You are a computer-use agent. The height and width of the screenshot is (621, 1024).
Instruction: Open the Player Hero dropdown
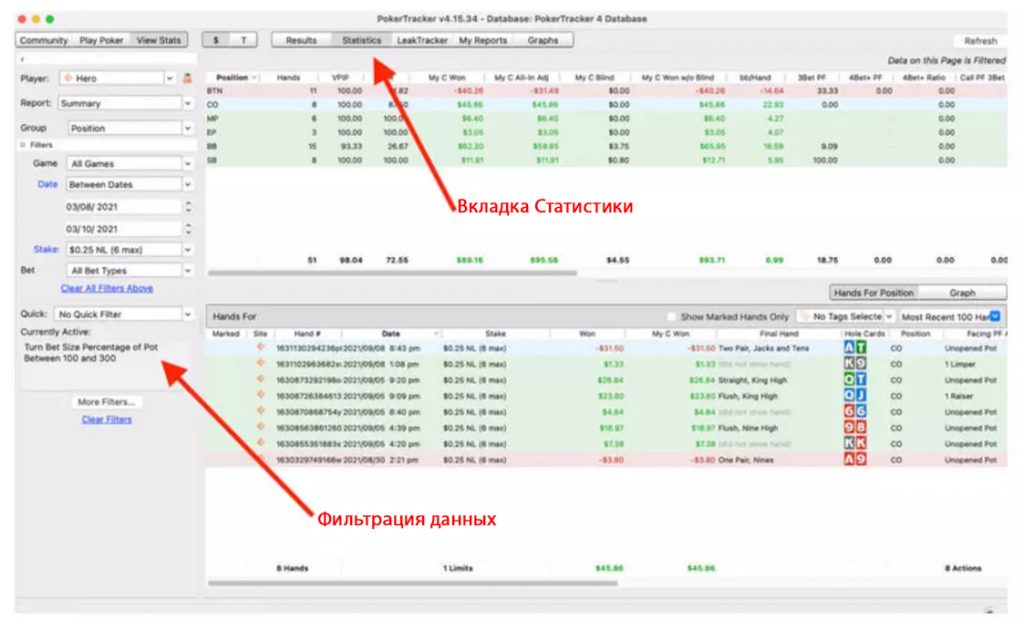[x=118, y=78]
